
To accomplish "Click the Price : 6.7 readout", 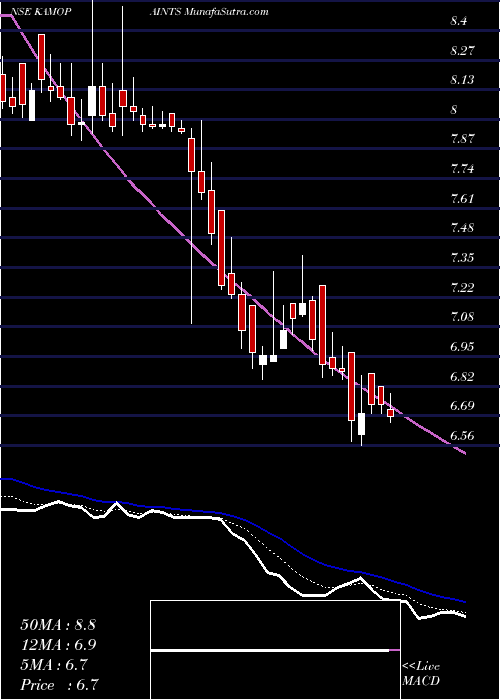I will point(59,685).
